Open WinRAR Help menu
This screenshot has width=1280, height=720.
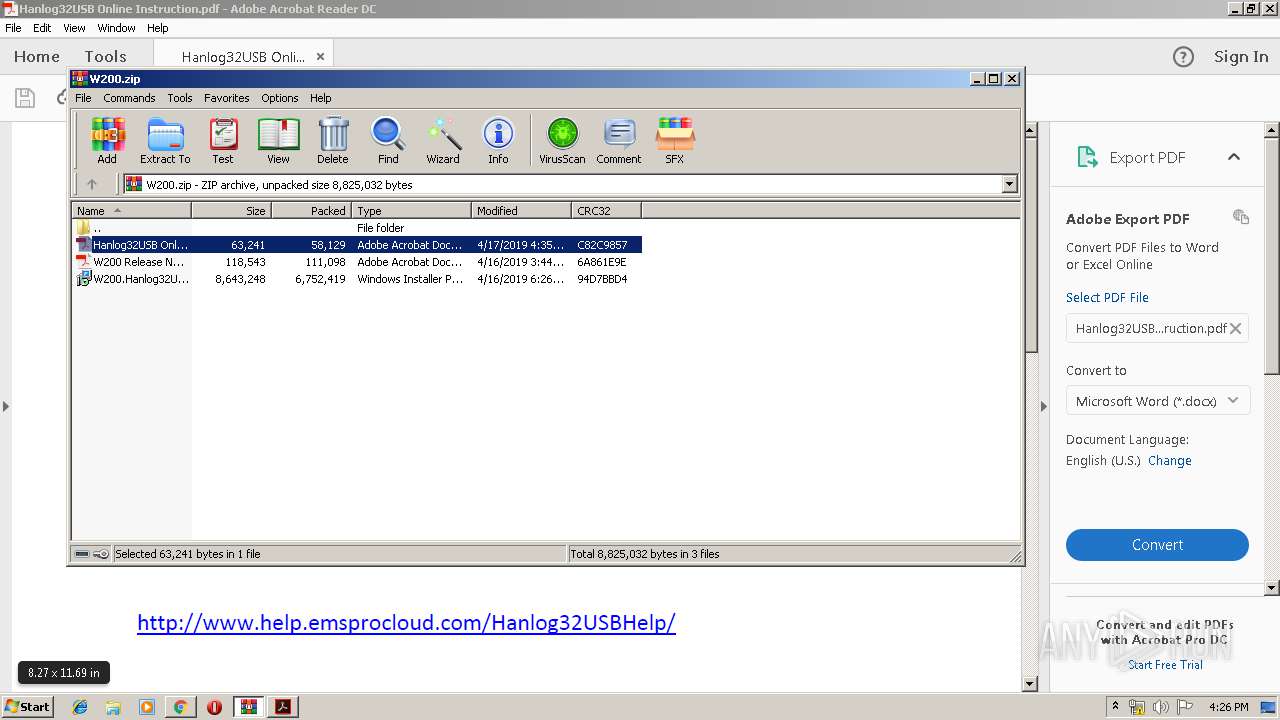pyautogui.click(x=320, y=98)
